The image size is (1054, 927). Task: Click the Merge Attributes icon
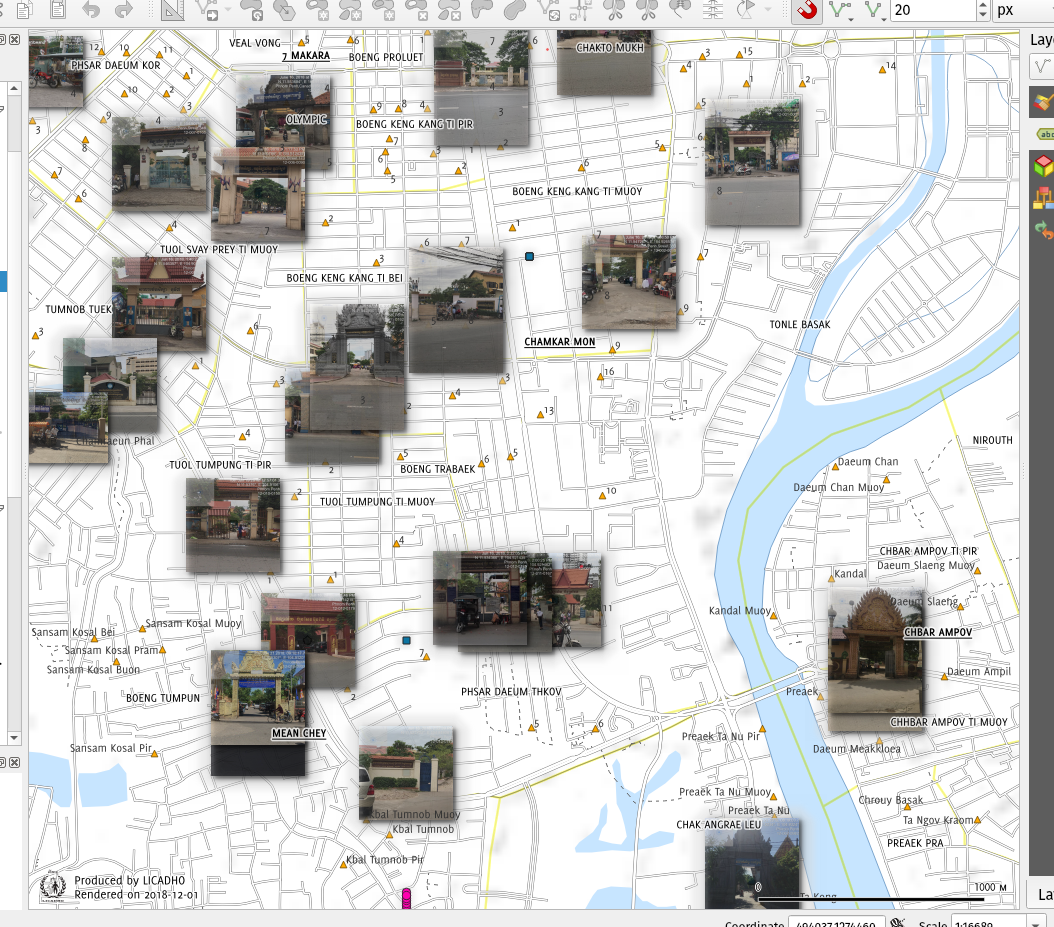pos(713,9)
